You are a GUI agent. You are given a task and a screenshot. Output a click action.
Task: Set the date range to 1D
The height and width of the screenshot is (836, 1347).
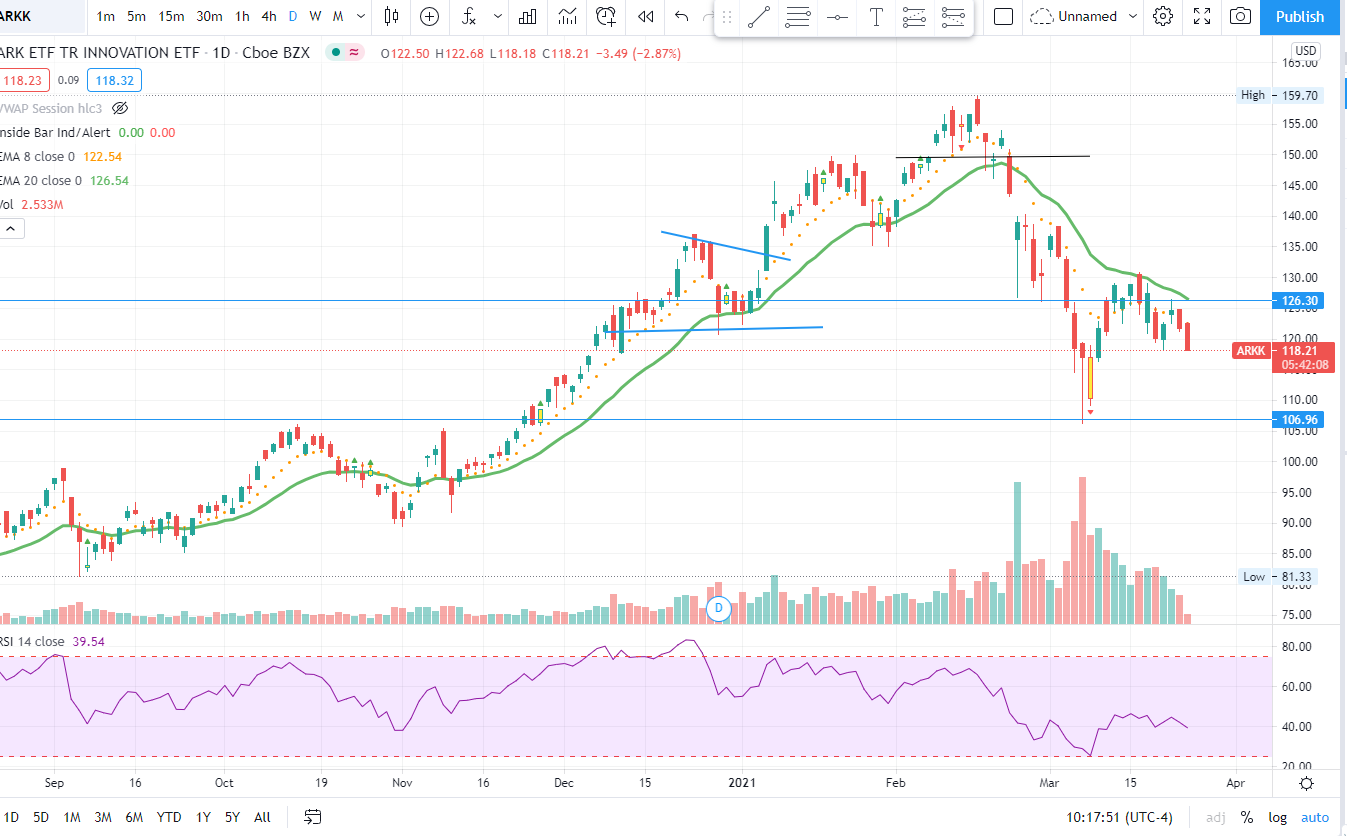11,817
